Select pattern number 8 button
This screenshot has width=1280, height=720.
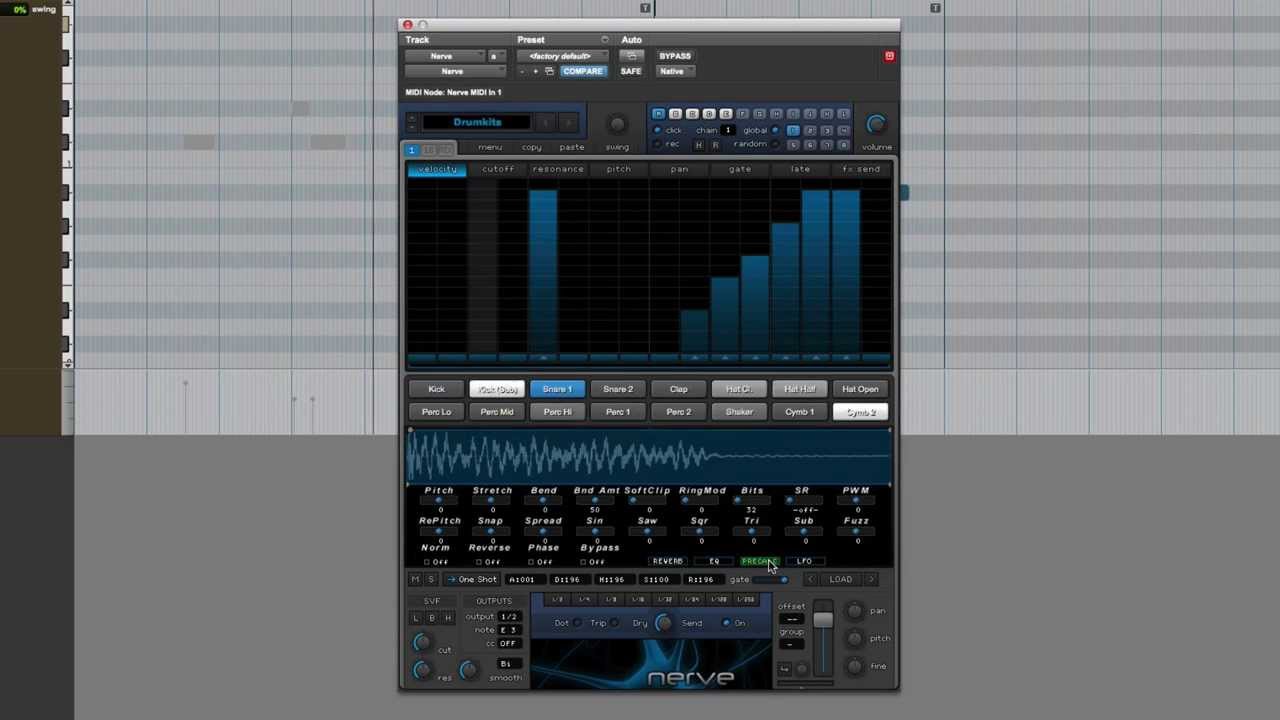click(844, 145)
